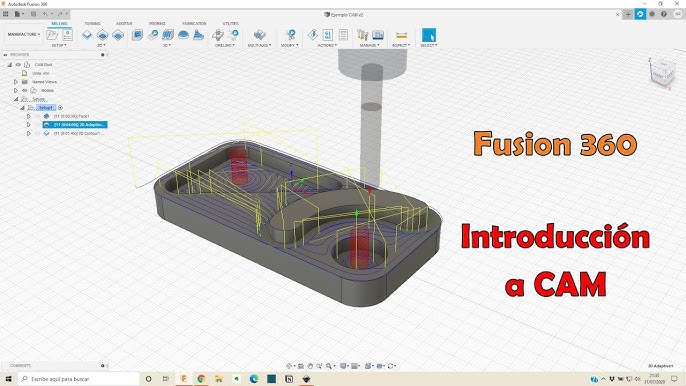Expand the ACTIONS dropdown
This screenshot has height=386, width=686.
tap(328, 45)
